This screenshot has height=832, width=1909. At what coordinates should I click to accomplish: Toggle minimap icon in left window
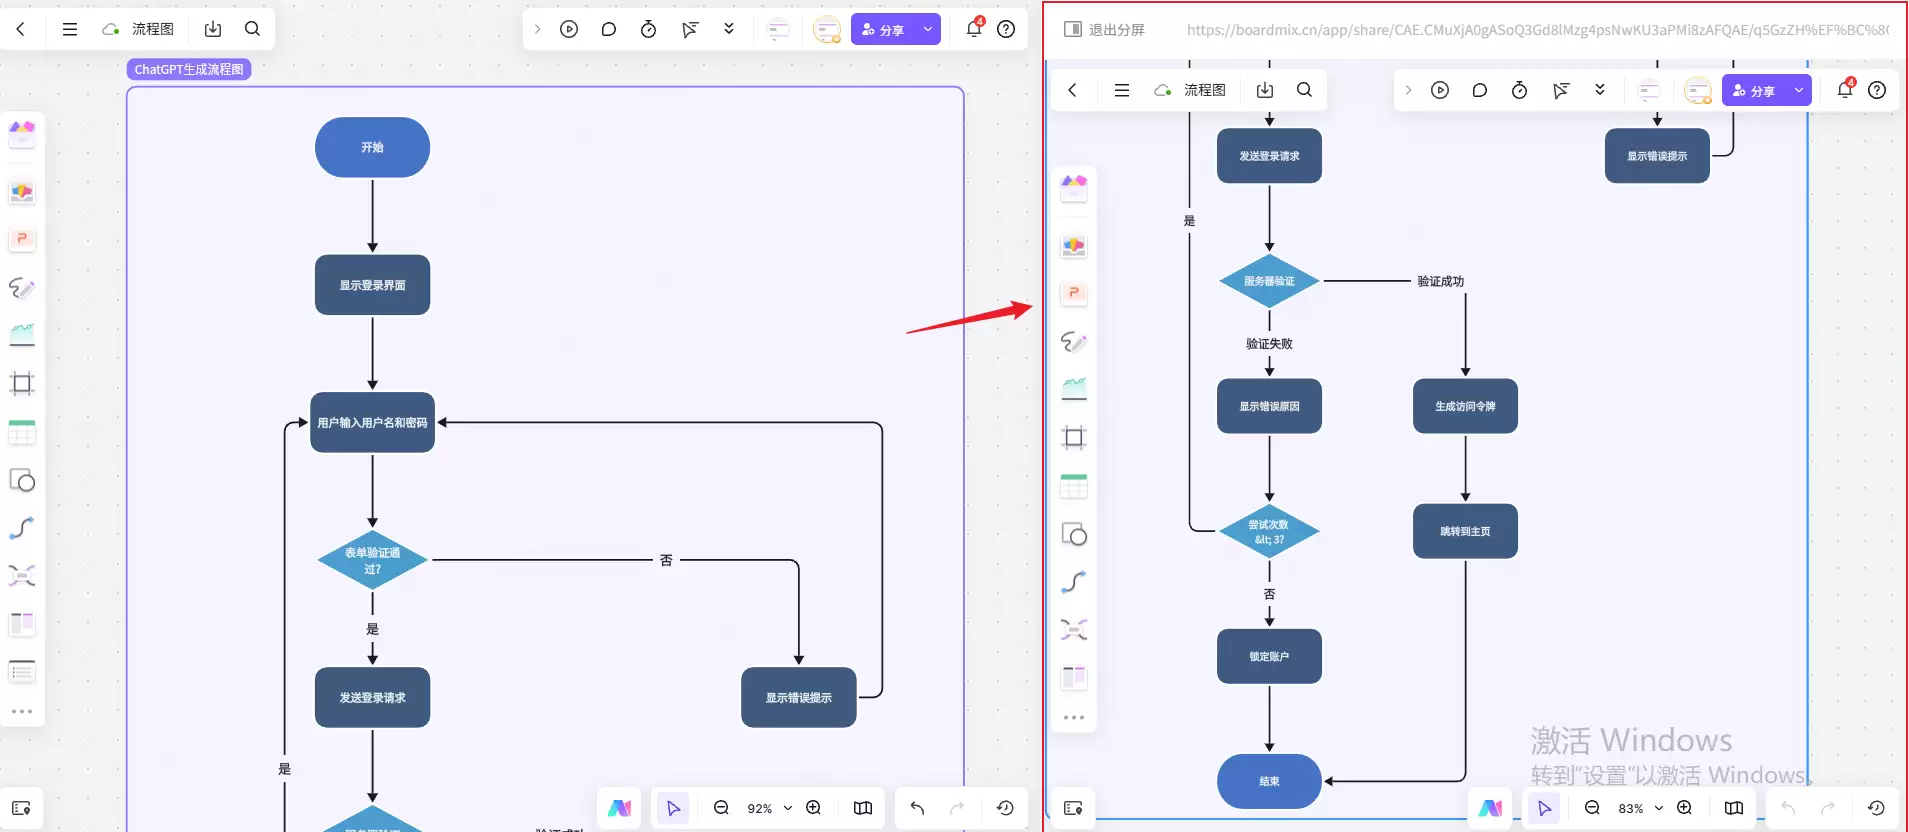pos(863,808)
